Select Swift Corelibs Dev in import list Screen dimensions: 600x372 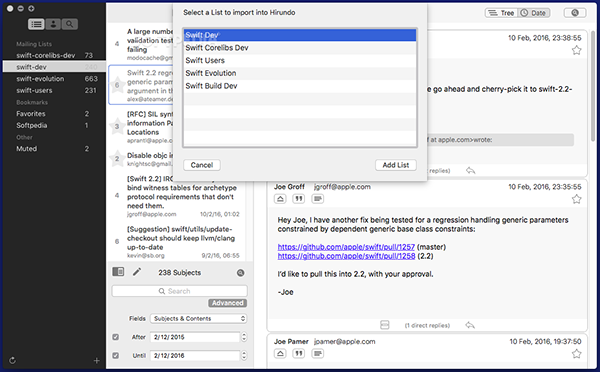pos(300,48)
